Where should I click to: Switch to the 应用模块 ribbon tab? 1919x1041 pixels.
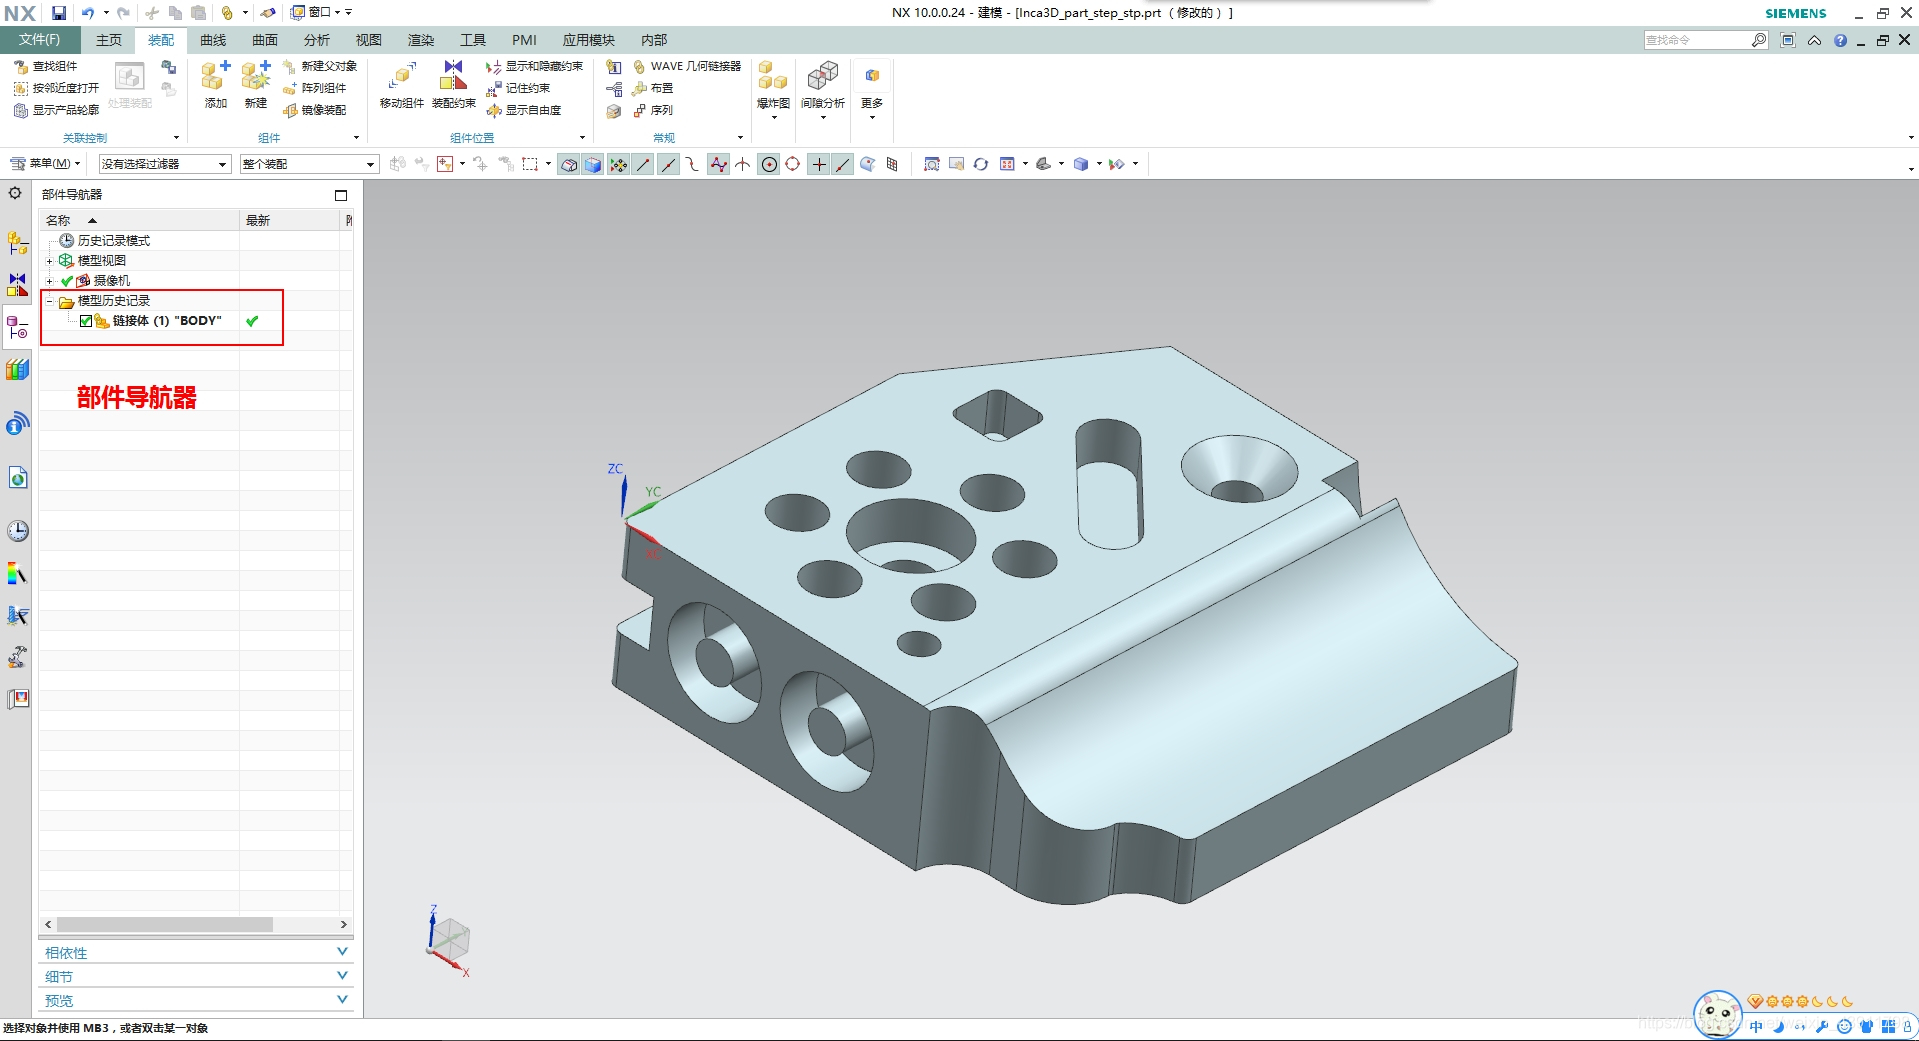pos(589,40)
